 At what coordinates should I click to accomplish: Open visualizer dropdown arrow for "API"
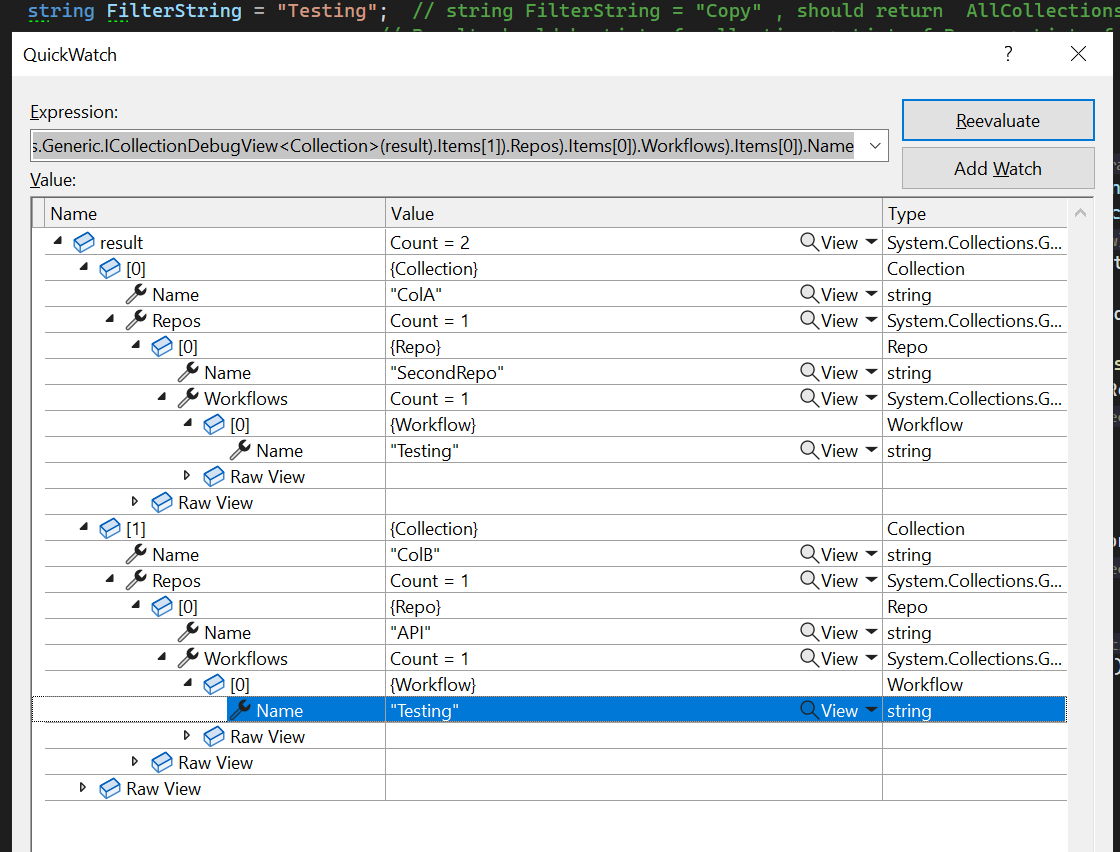point(871,632)
